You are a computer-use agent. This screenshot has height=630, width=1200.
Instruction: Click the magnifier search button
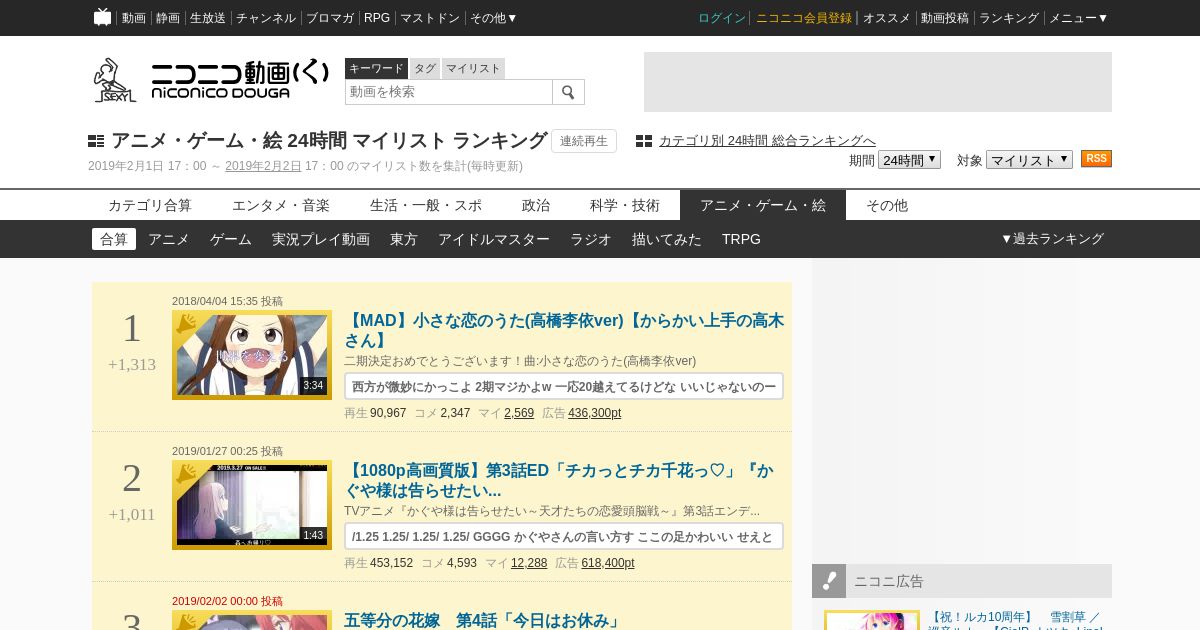tap(568, 92)
